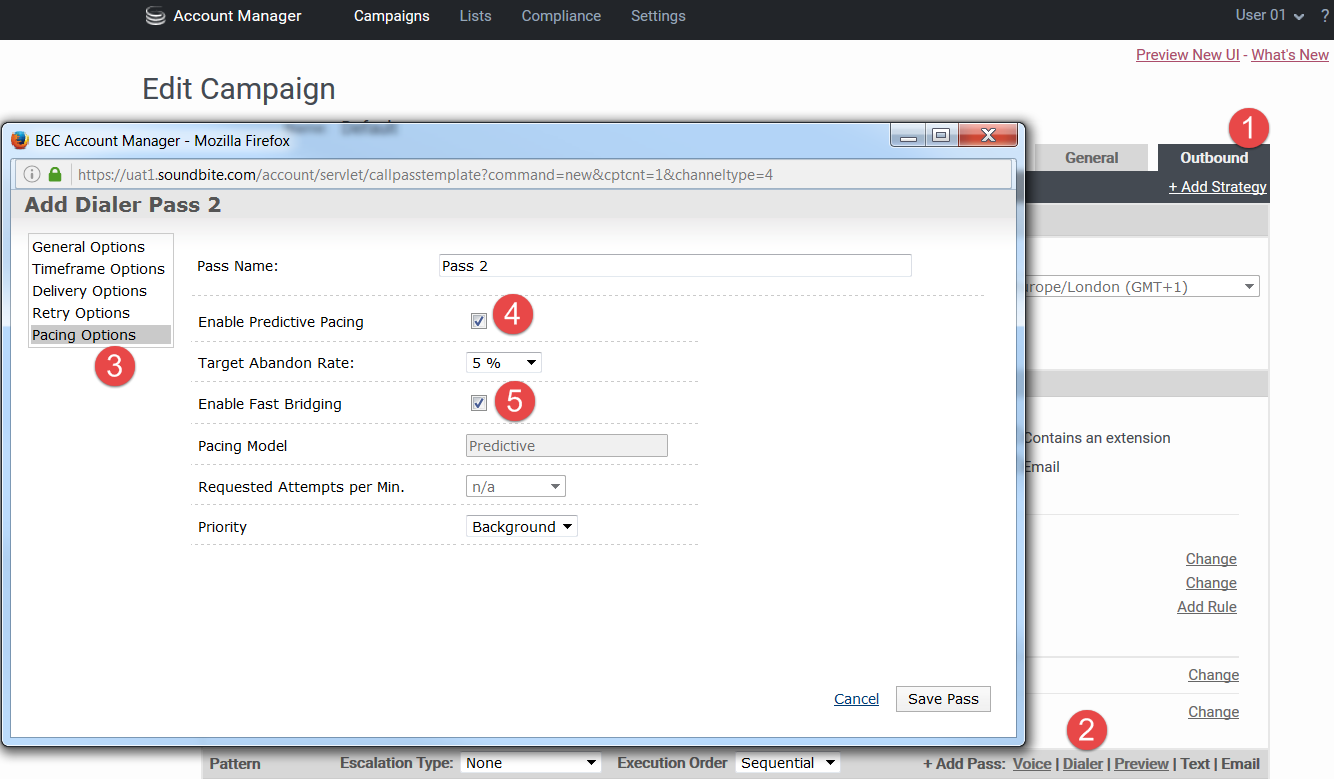
Task: Maximize the BEC Account Manager popup window
Action: [x=940, y=135]
